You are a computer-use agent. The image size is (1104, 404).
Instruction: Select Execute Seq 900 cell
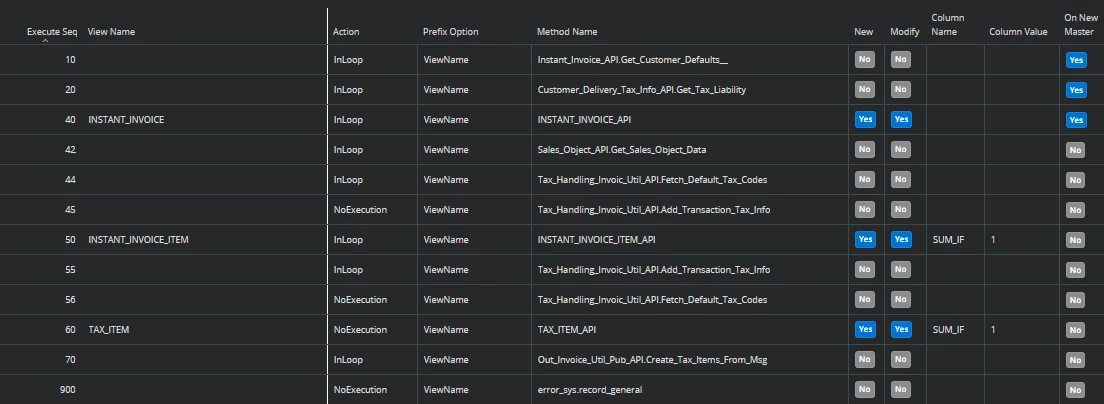click(67, 389)
